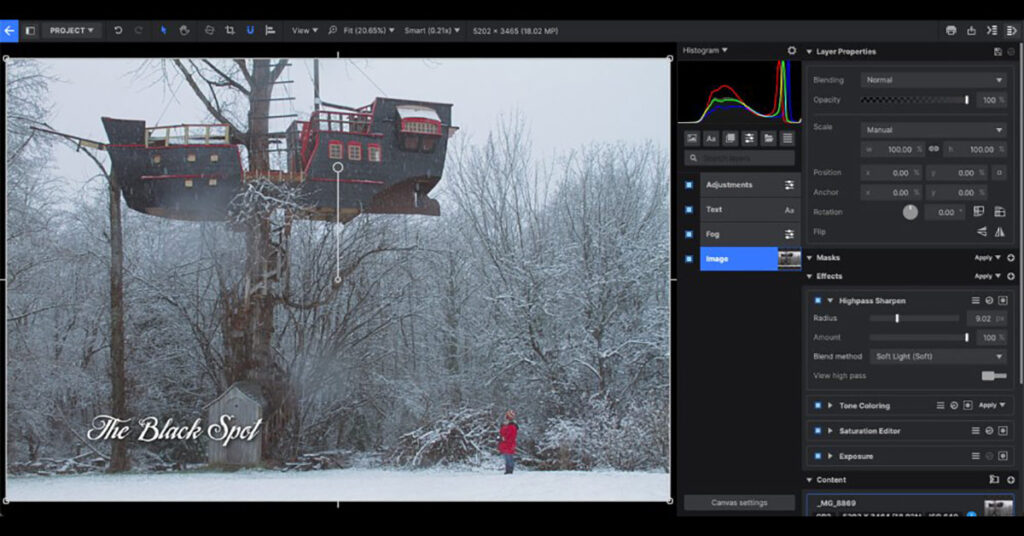
Task: Add a new mask with plus icon
Action: coord(1011,258)
